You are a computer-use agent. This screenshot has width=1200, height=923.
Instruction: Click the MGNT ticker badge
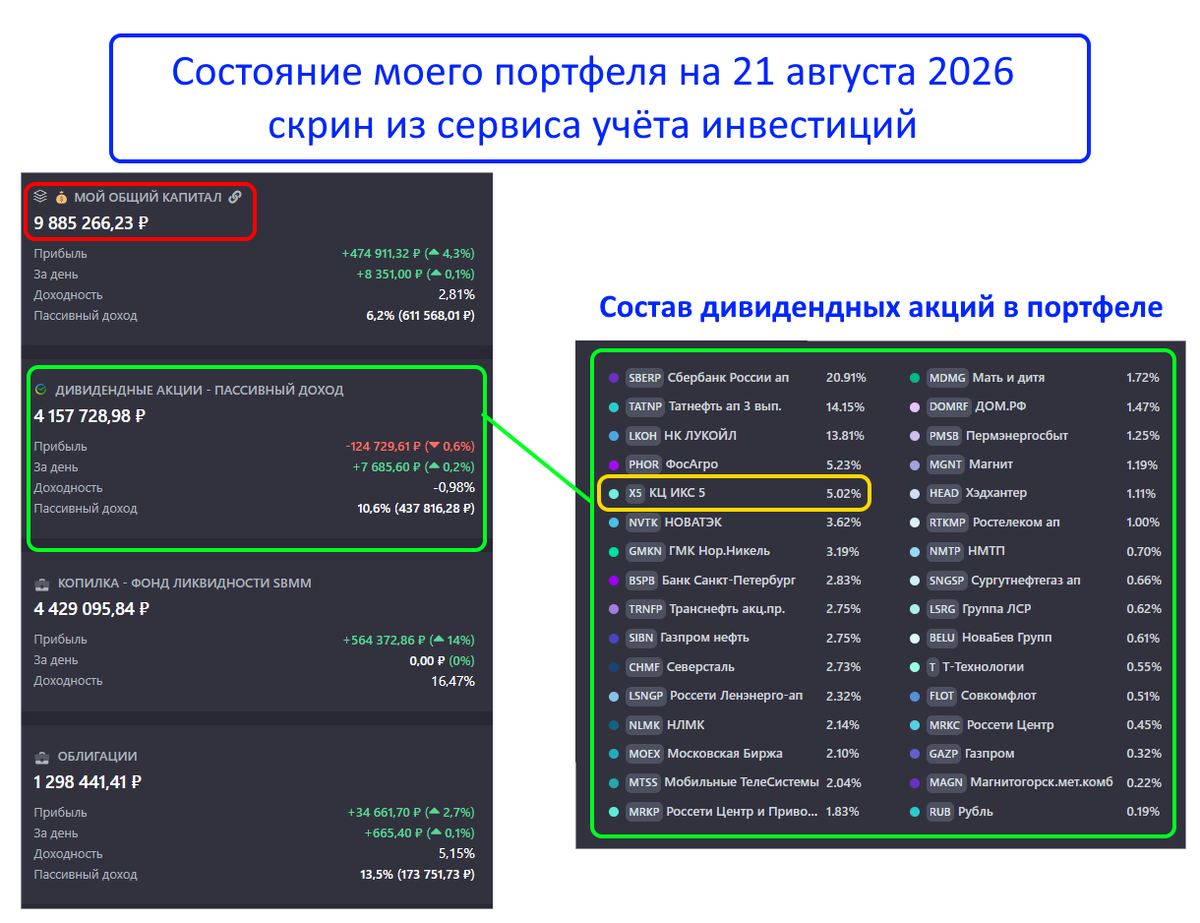946,465
